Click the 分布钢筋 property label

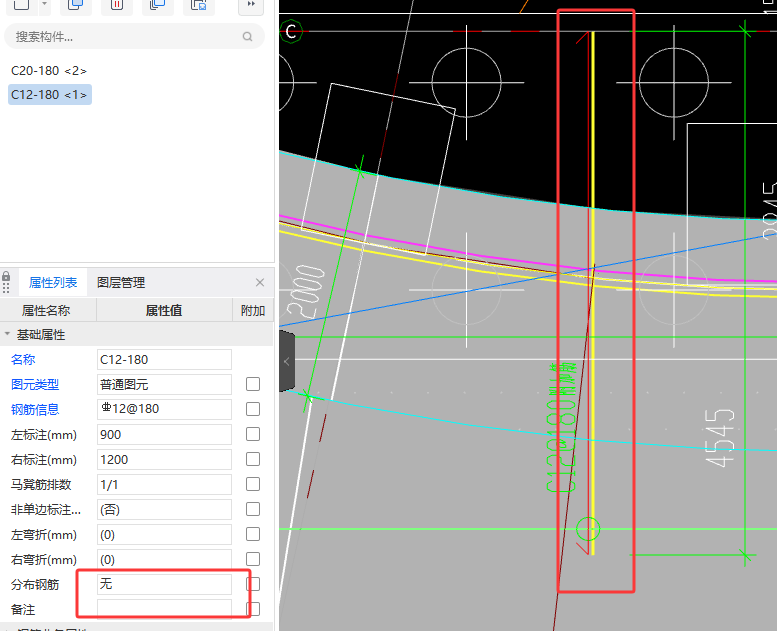coord(35,584)
